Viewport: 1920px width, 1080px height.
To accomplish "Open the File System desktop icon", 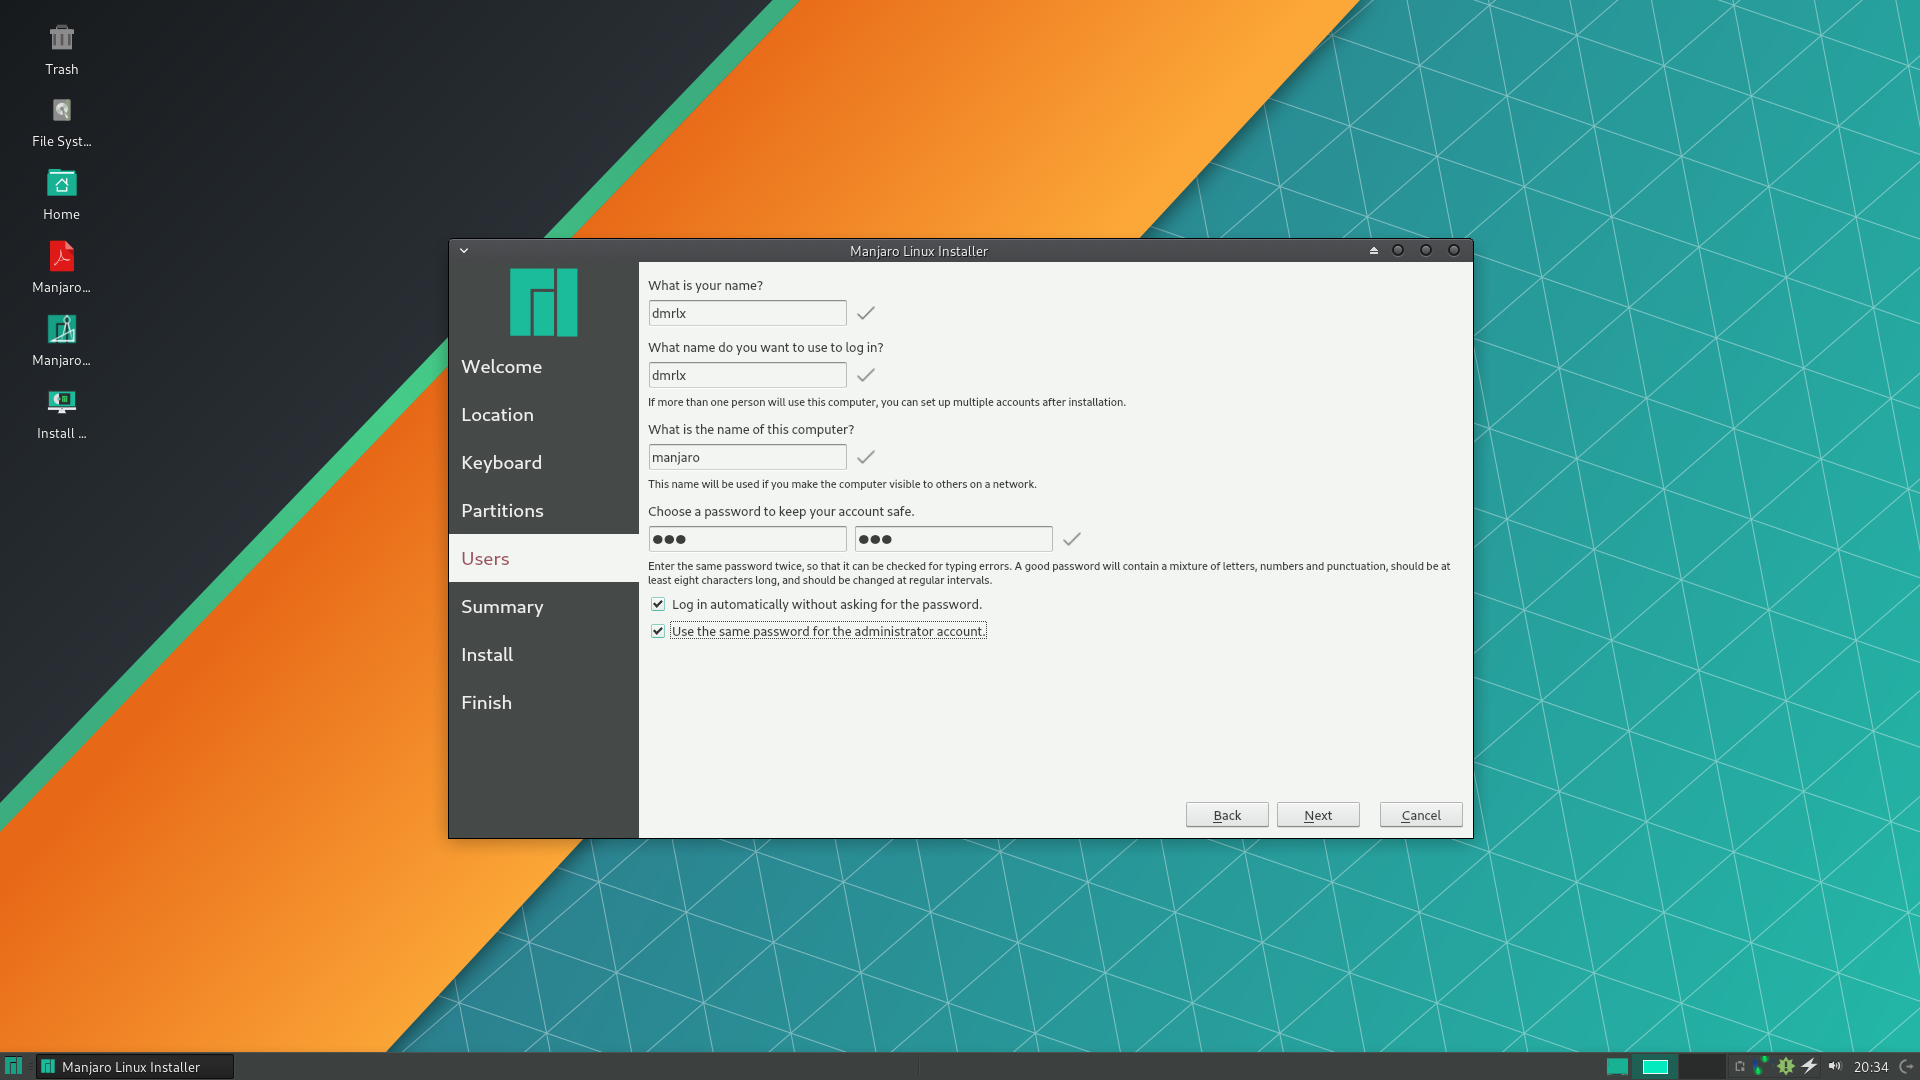I will (61, 112).
